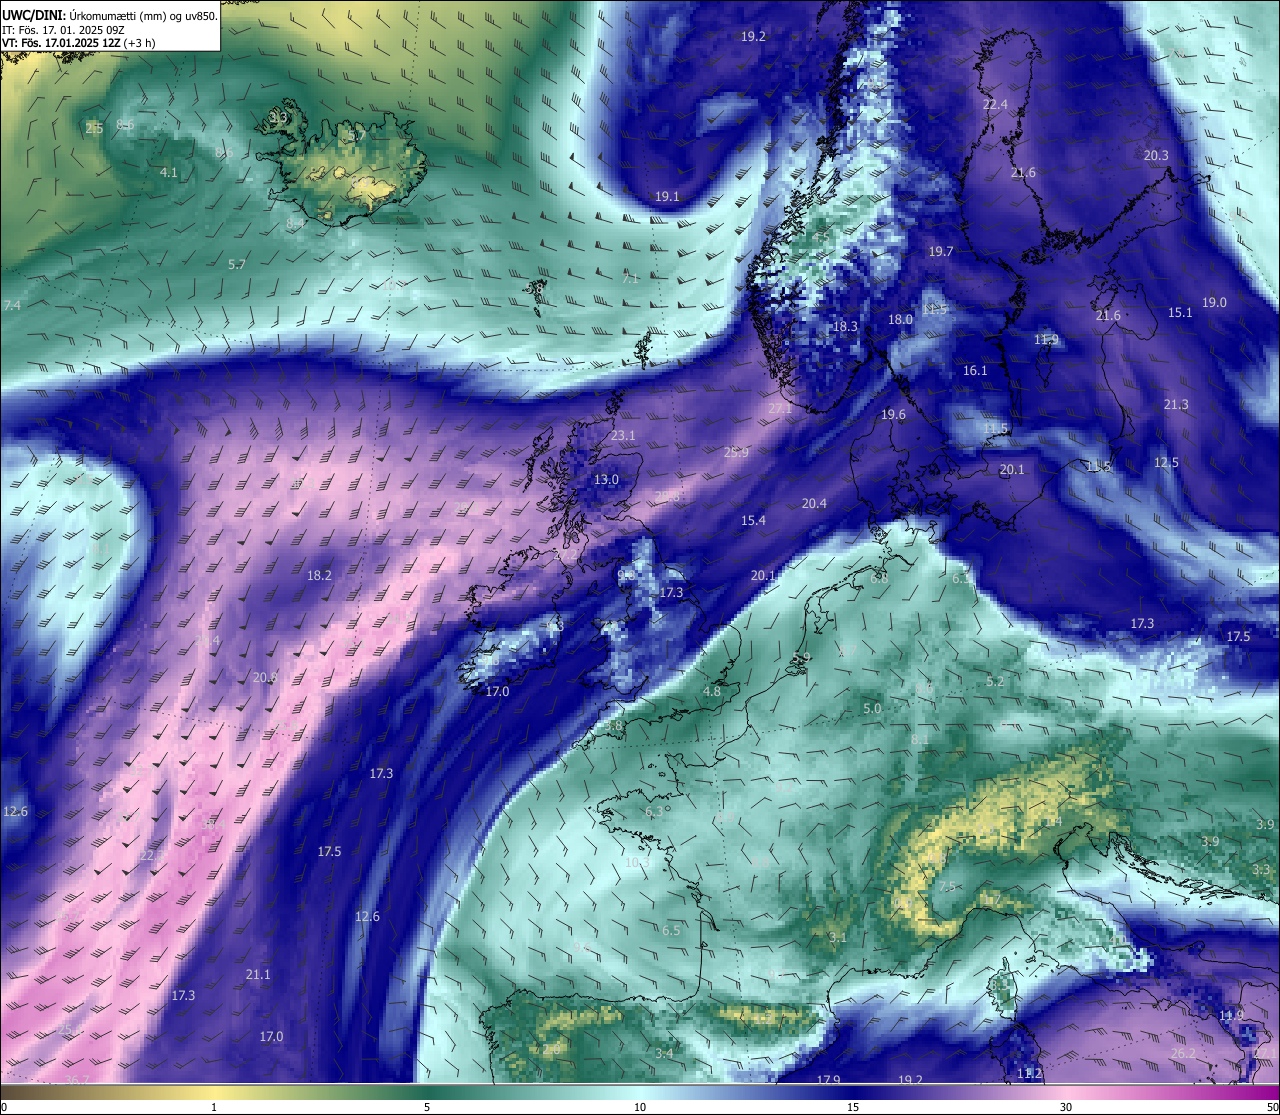
Task: Click the legend tick label '30'
Action: coord(1066,1107)
